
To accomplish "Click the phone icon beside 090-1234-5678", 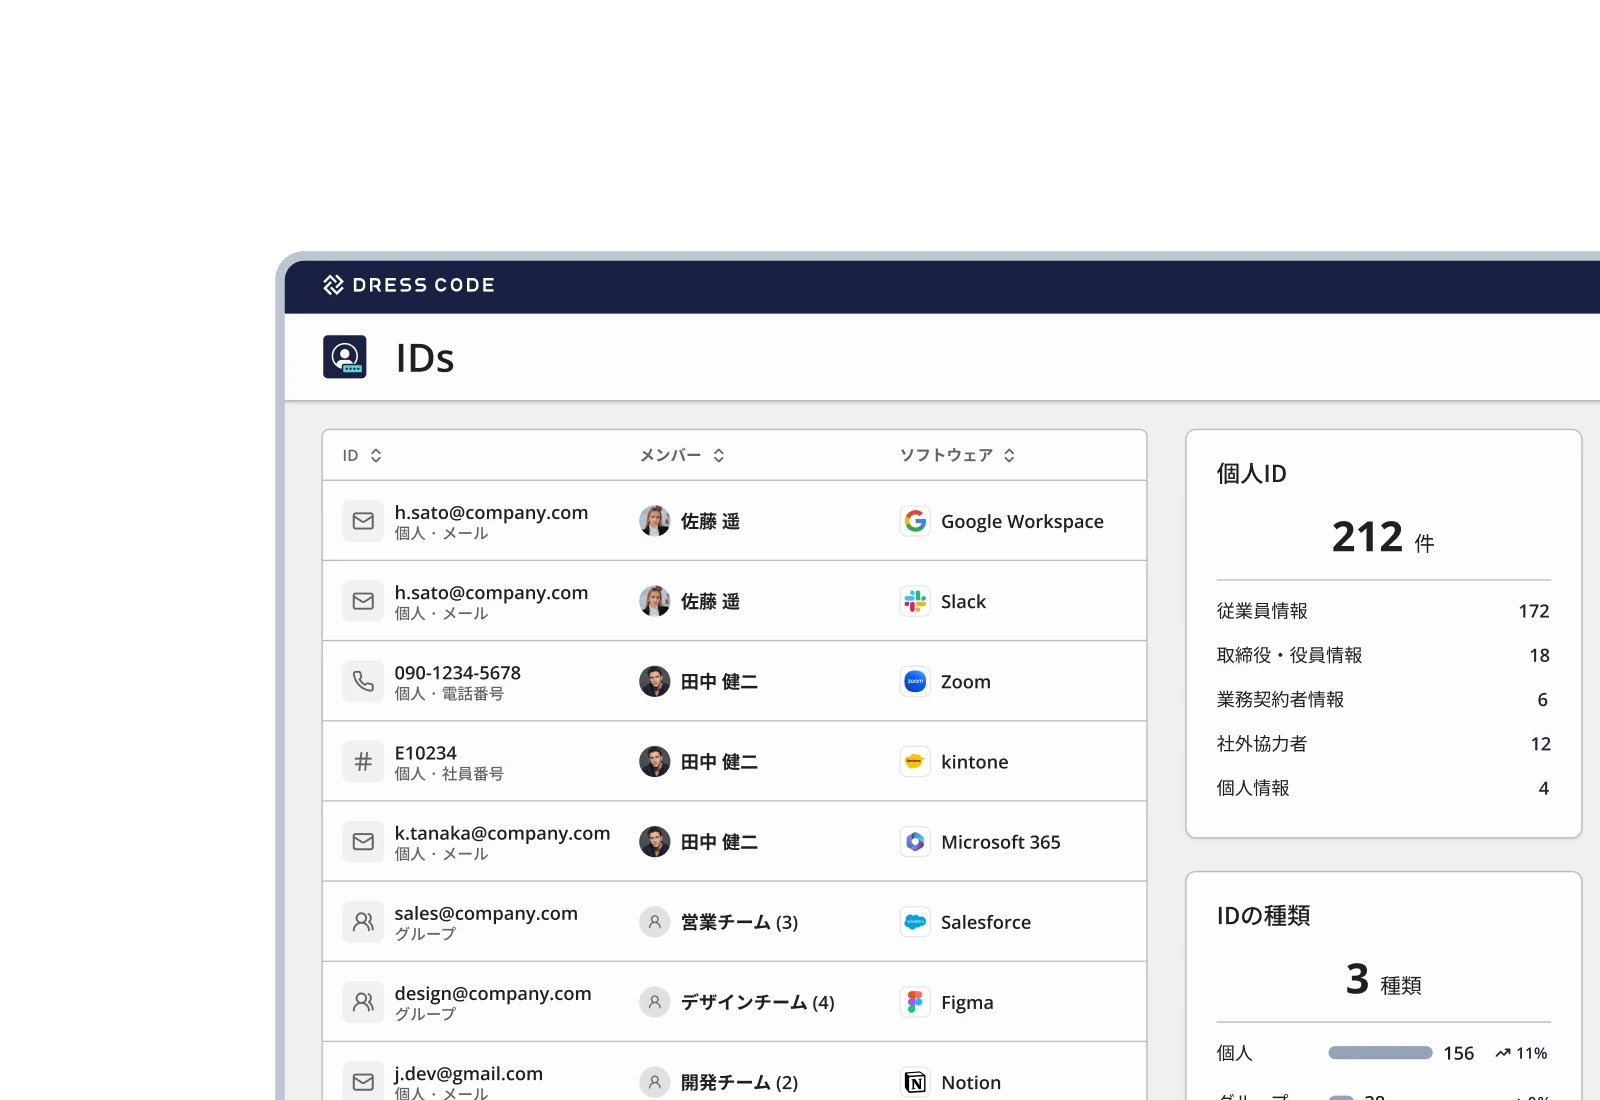I will (363, 681).
